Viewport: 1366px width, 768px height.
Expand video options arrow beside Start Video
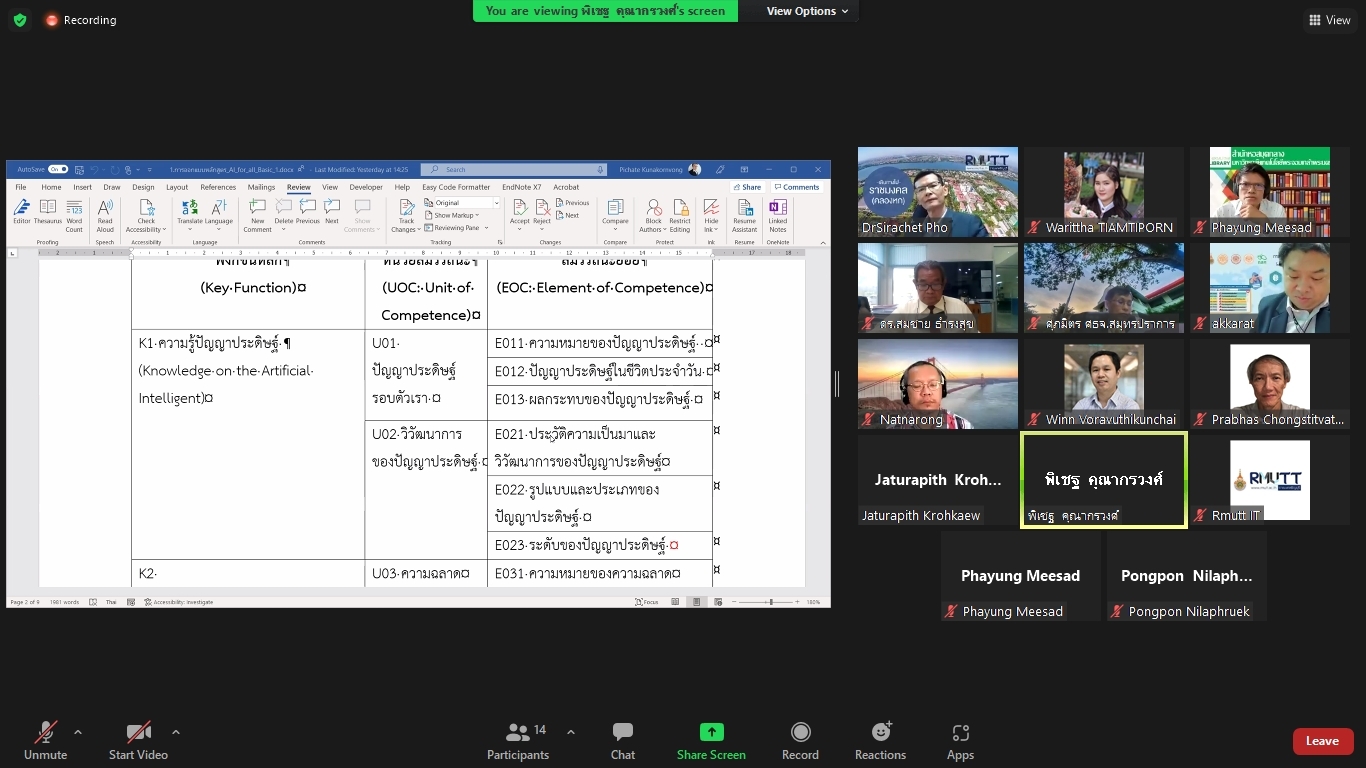coord(176,732)
